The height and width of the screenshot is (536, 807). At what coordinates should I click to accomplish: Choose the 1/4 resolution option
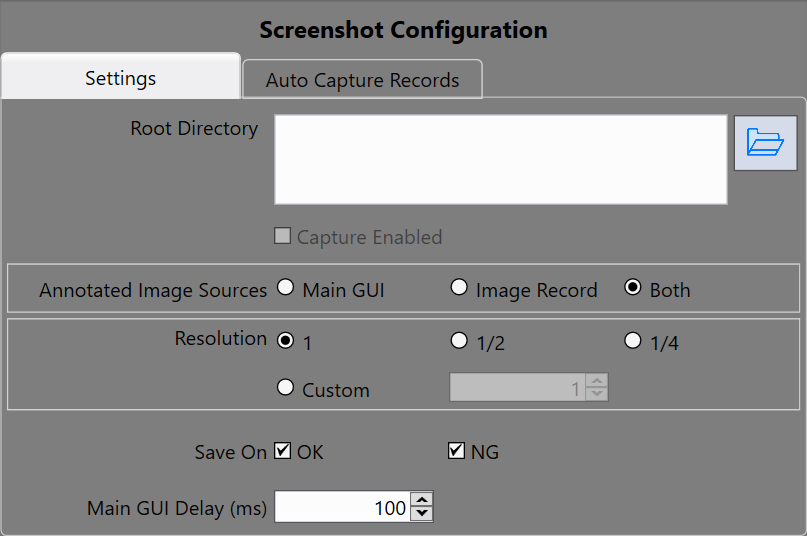pos(633,340)
